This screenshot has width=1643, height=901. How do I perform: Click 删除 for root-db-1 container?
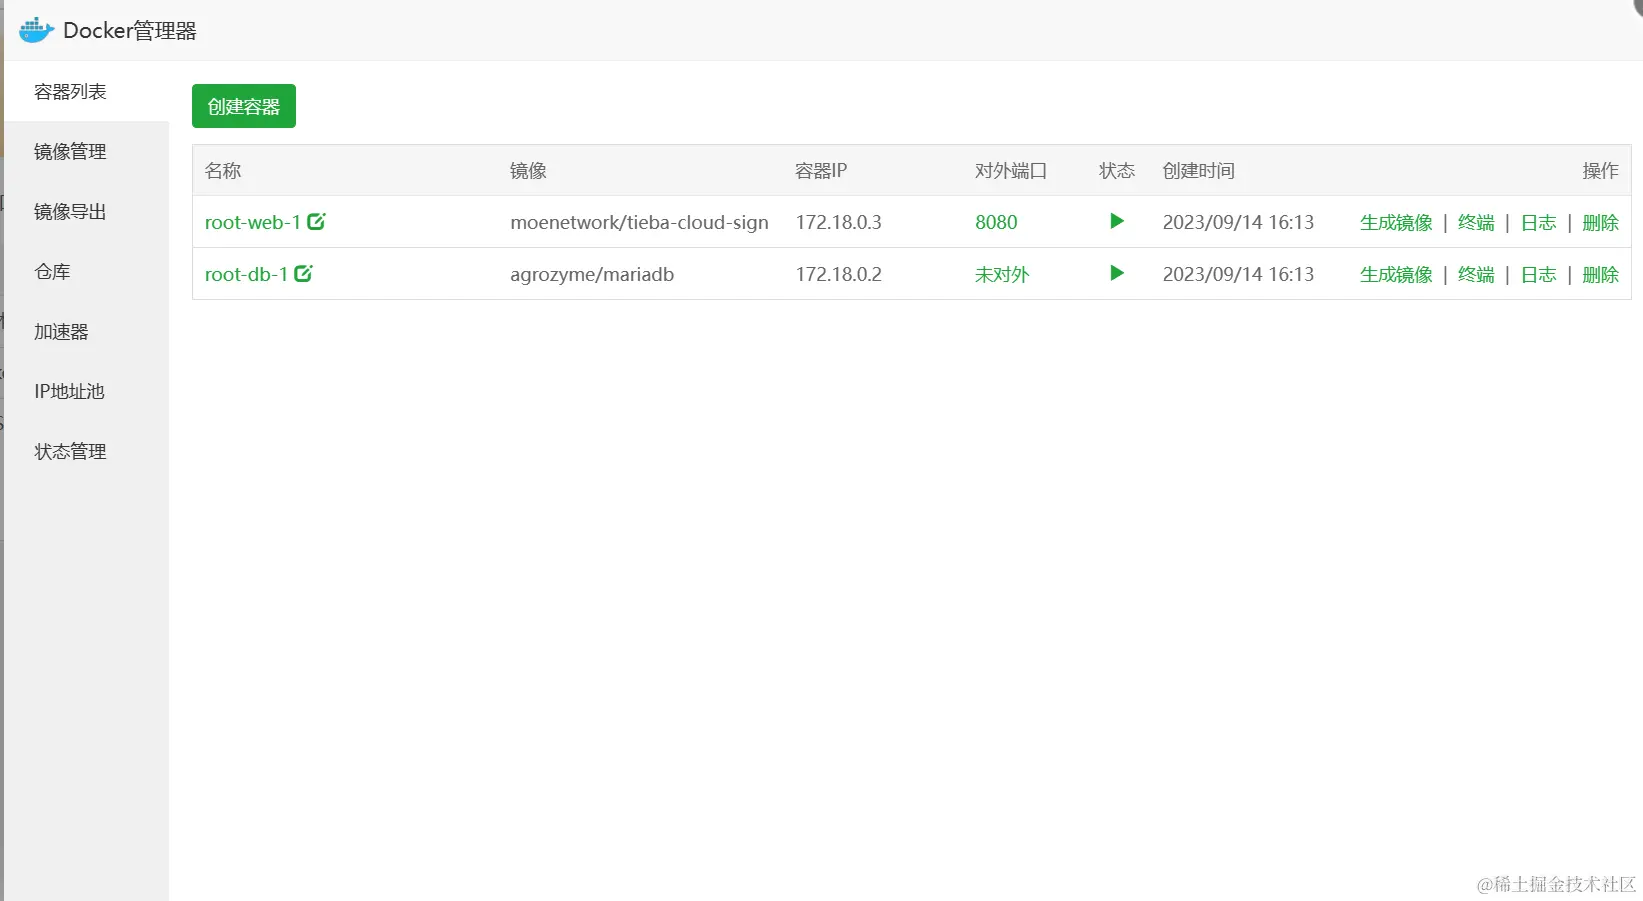[1600, 274]
